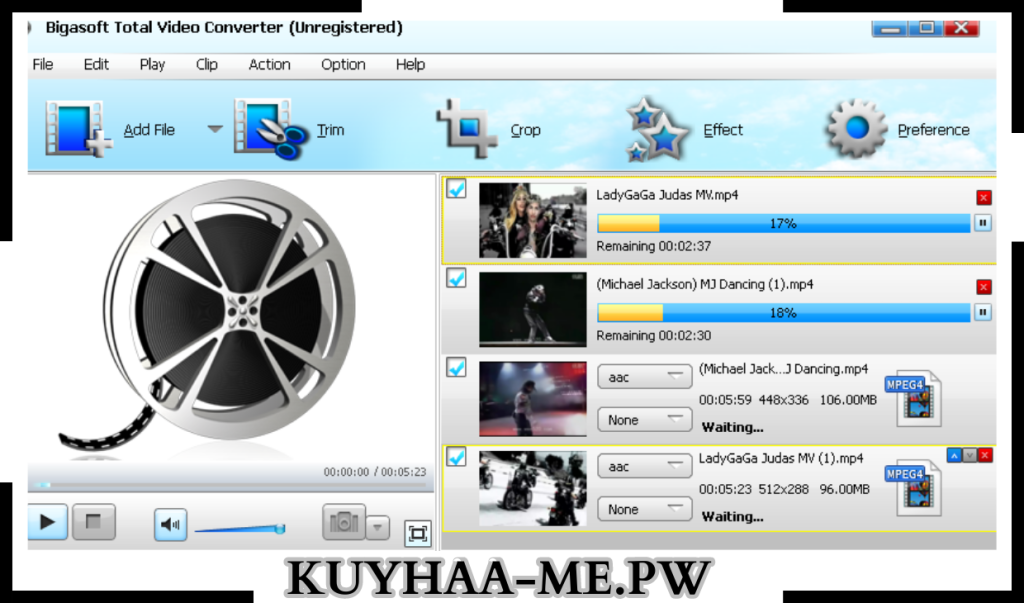Open the Option menu
Image resolution: width=1024 pixels, height=603 pixels.
[x=343, y=64]
